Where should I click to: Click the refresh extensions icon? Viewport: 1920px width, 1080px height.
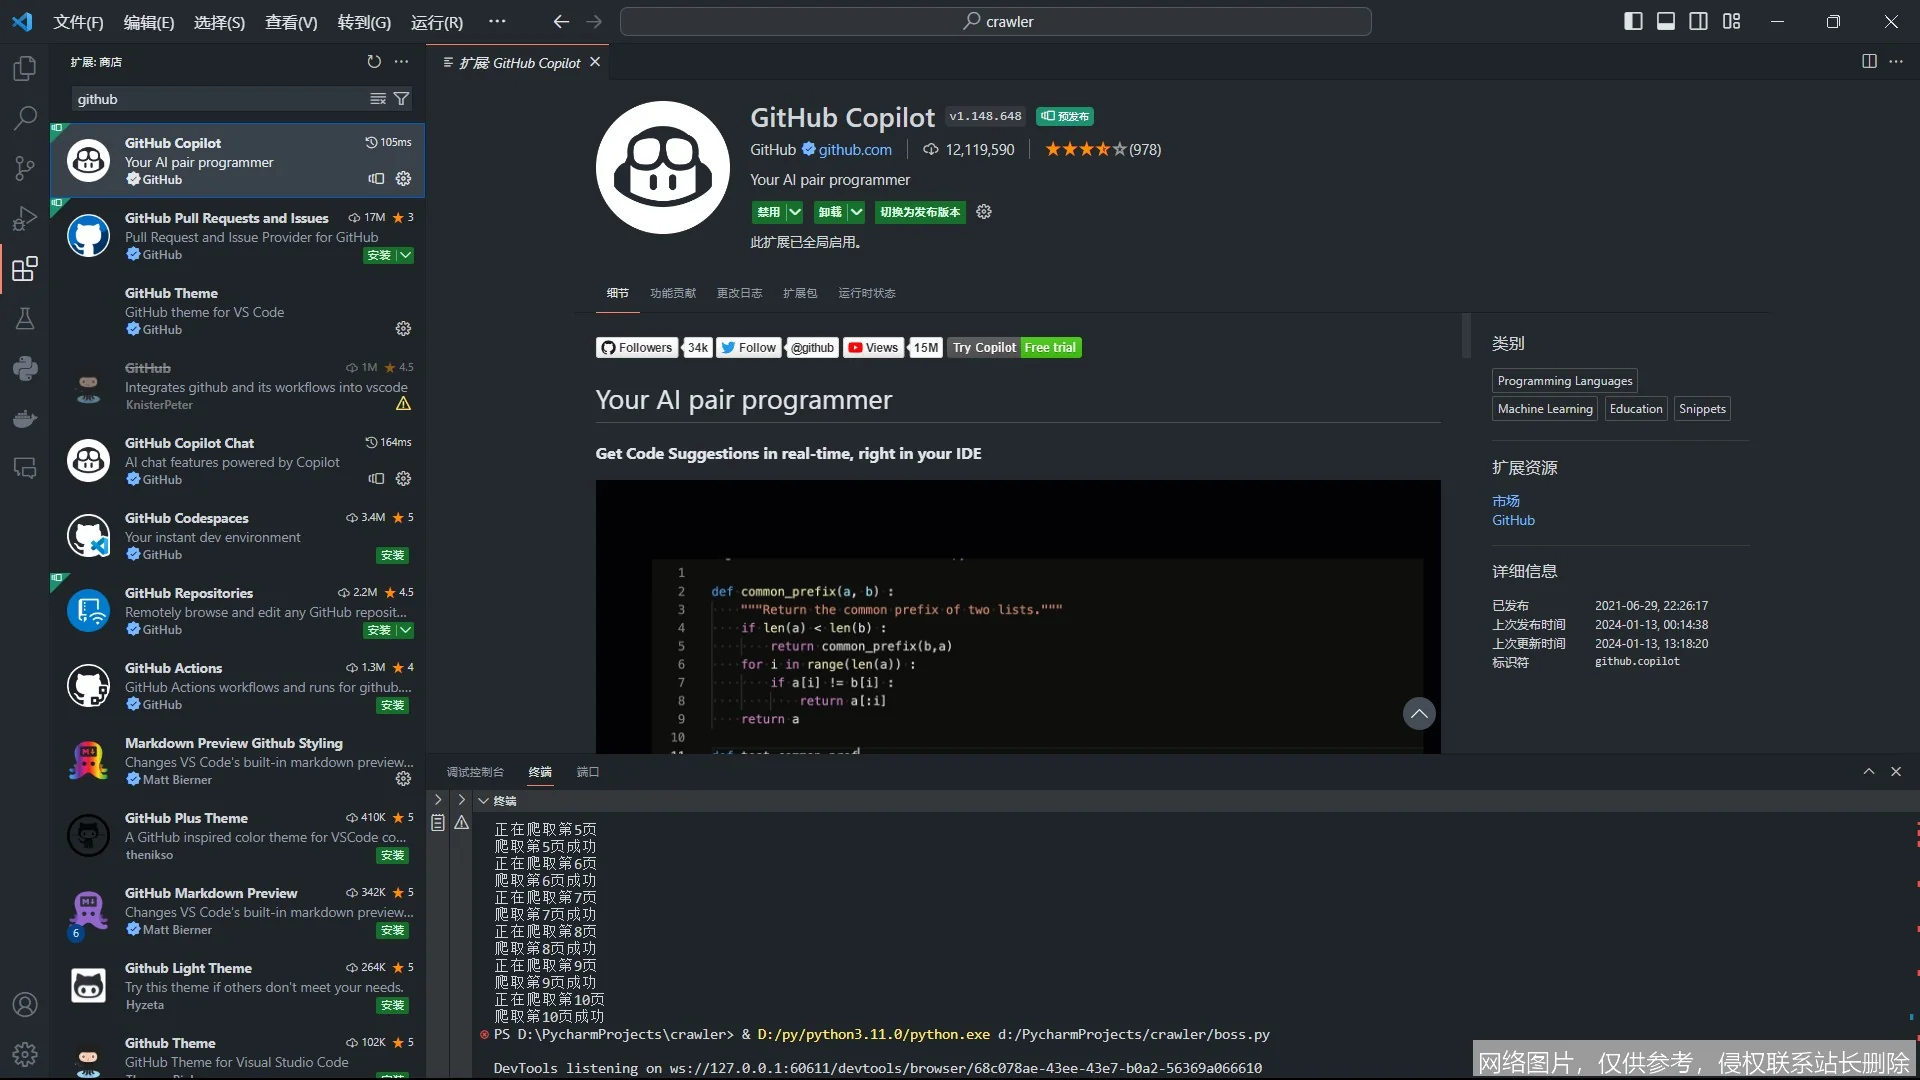(374, 61)
